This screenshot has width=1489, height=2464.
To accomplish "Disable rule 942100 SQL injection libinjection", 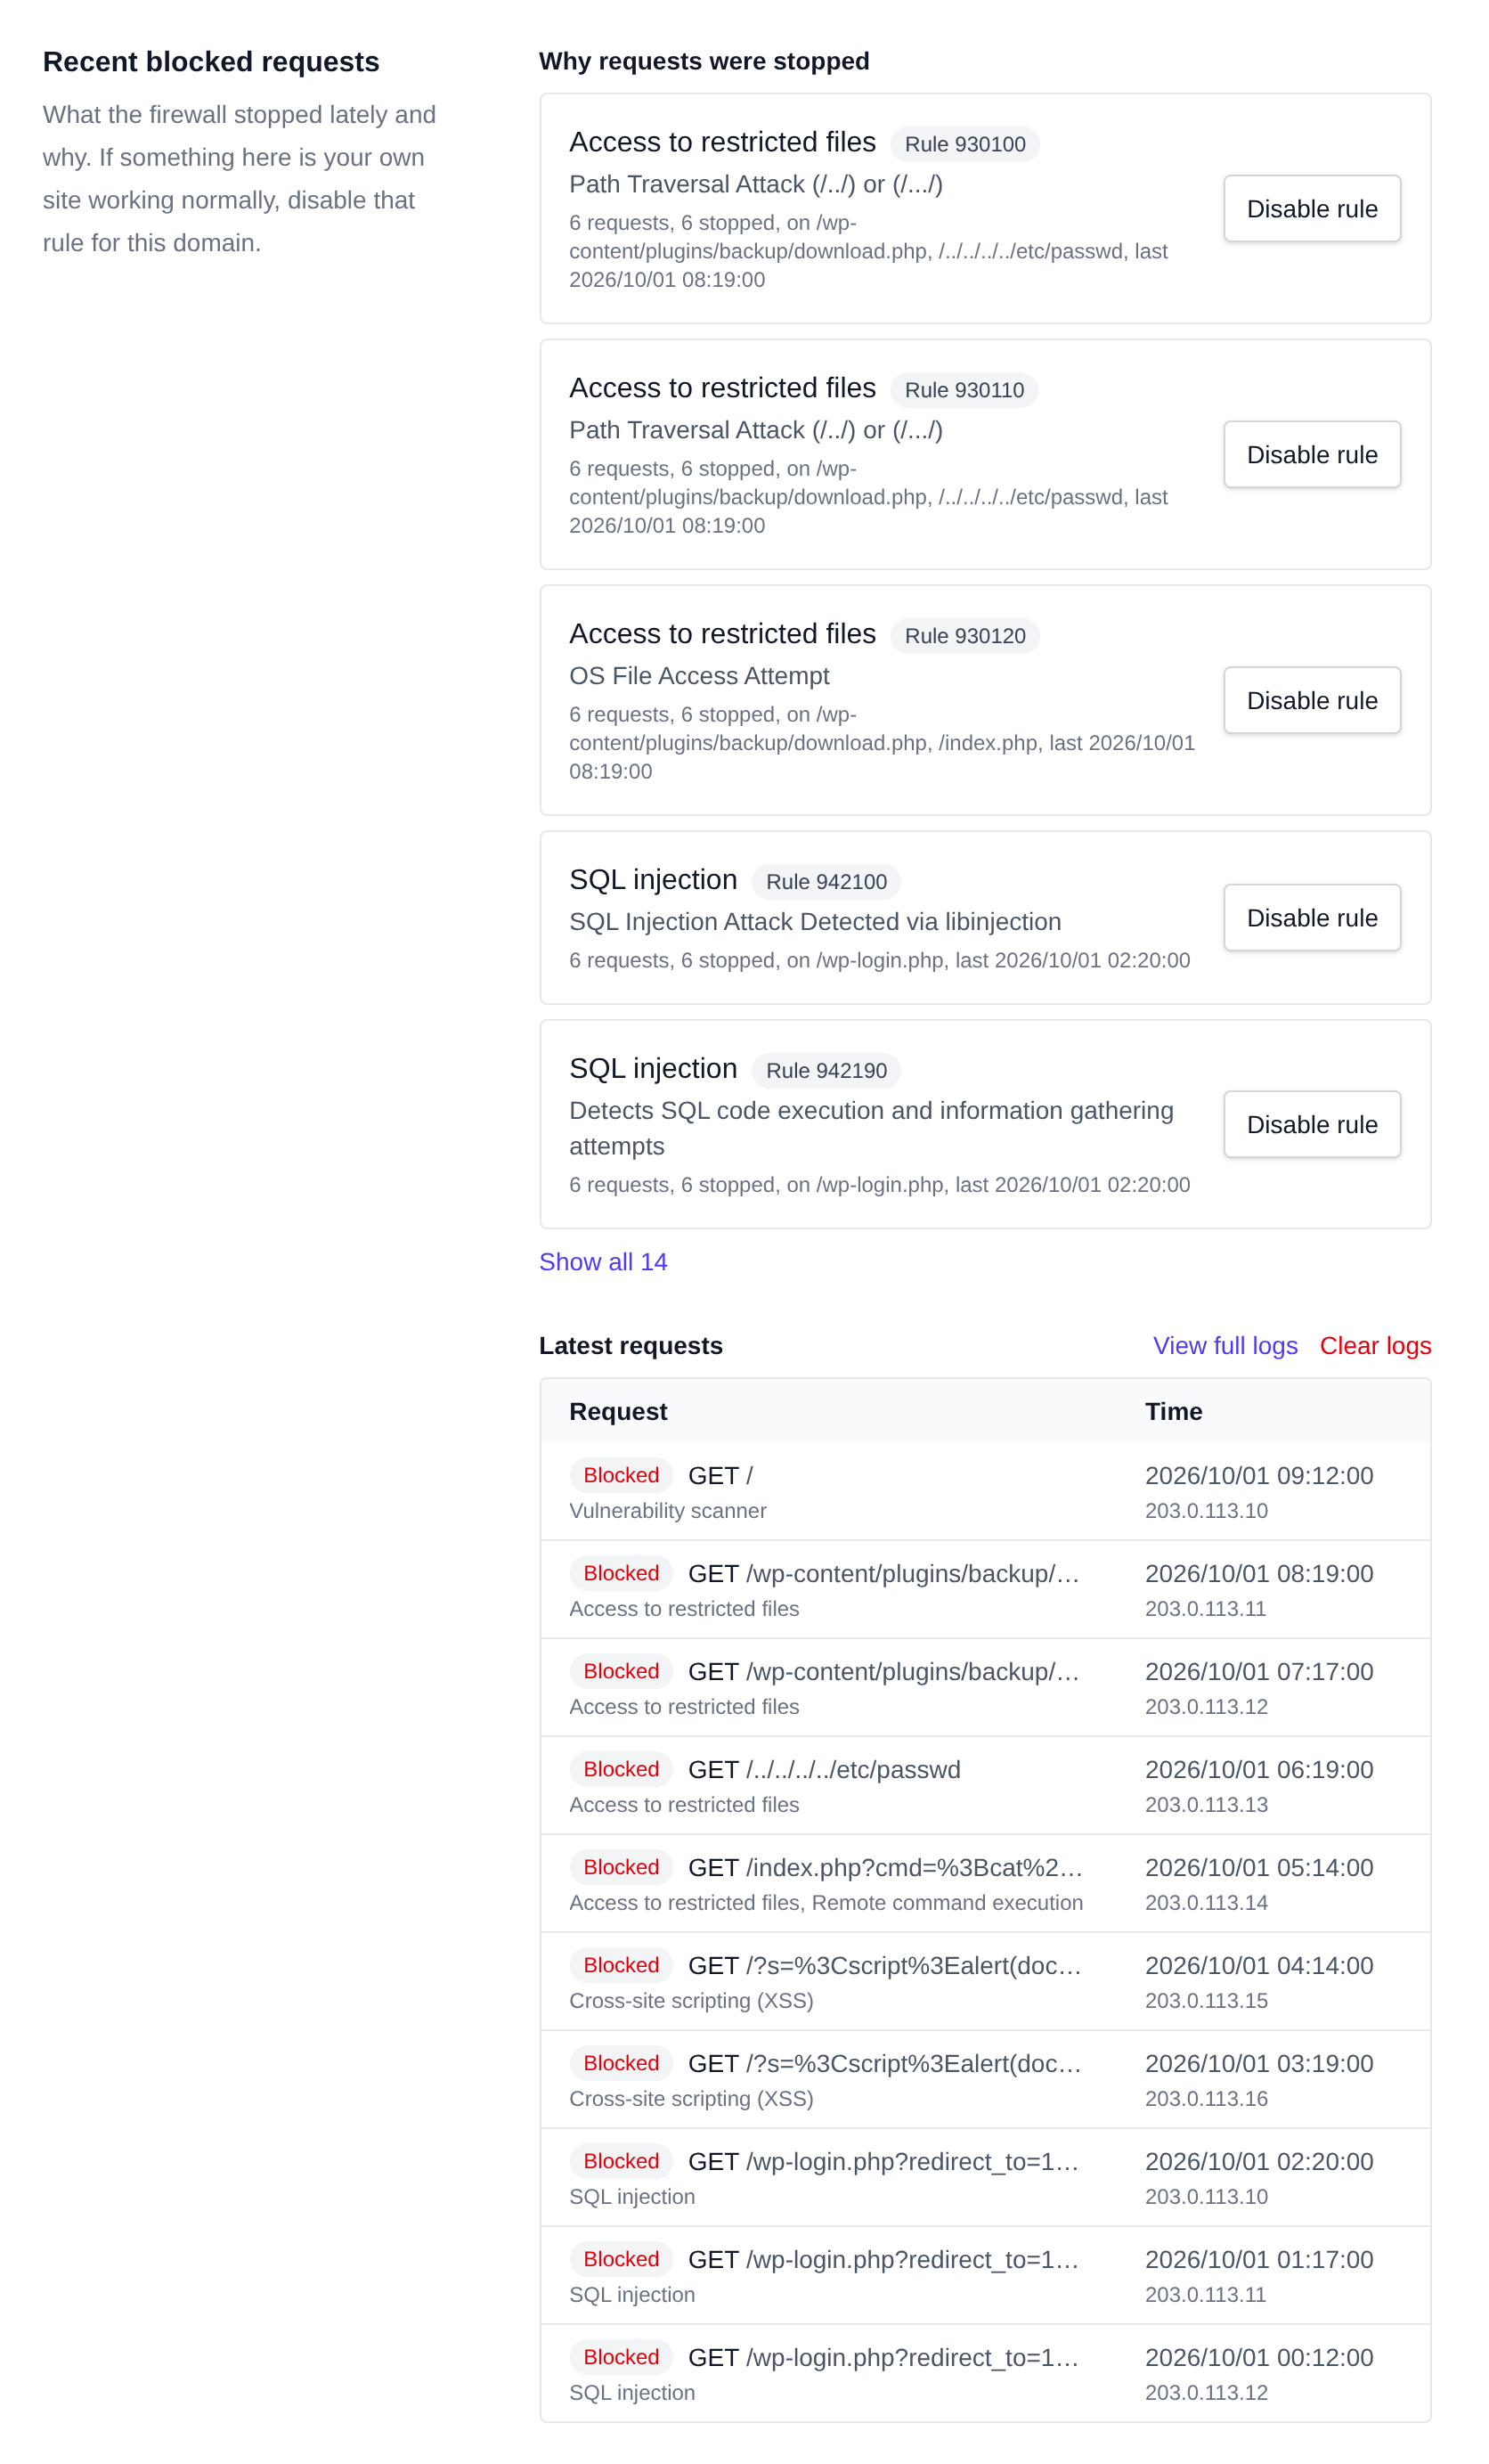I will coord(1311,918).
